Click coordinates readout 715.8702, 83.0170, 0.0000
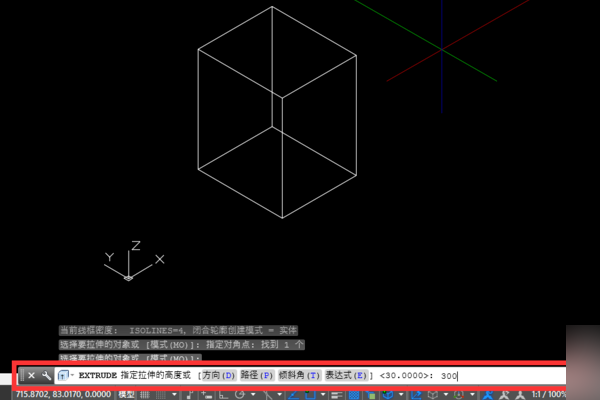This screenshot has height=400, width=600. (x=63, y=394)
